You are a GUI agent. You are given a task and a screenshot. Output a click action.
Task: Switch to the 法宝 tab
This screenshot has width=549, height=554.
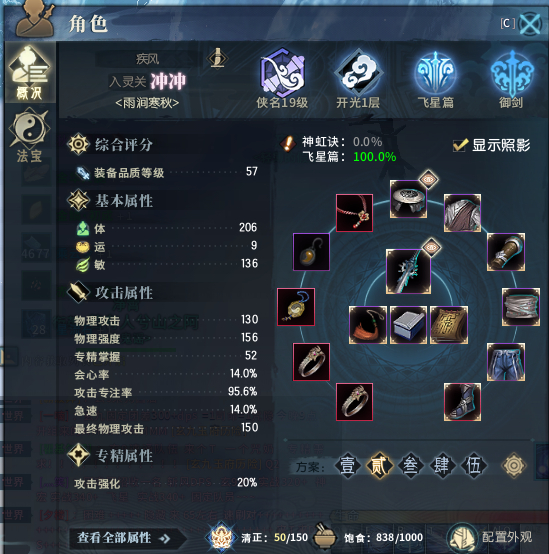point(30,136)
